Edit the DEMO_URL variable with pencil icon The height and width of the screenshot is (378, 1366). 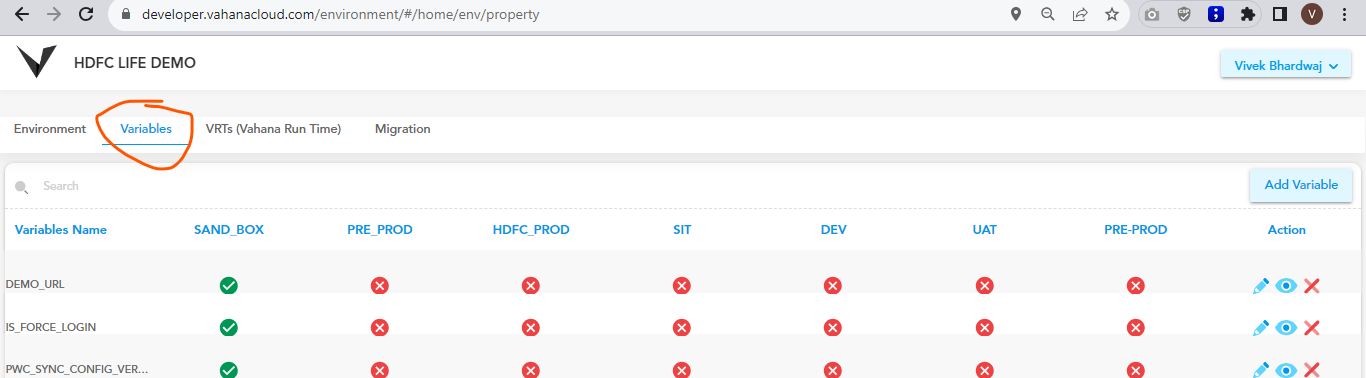pos(1260,286)
